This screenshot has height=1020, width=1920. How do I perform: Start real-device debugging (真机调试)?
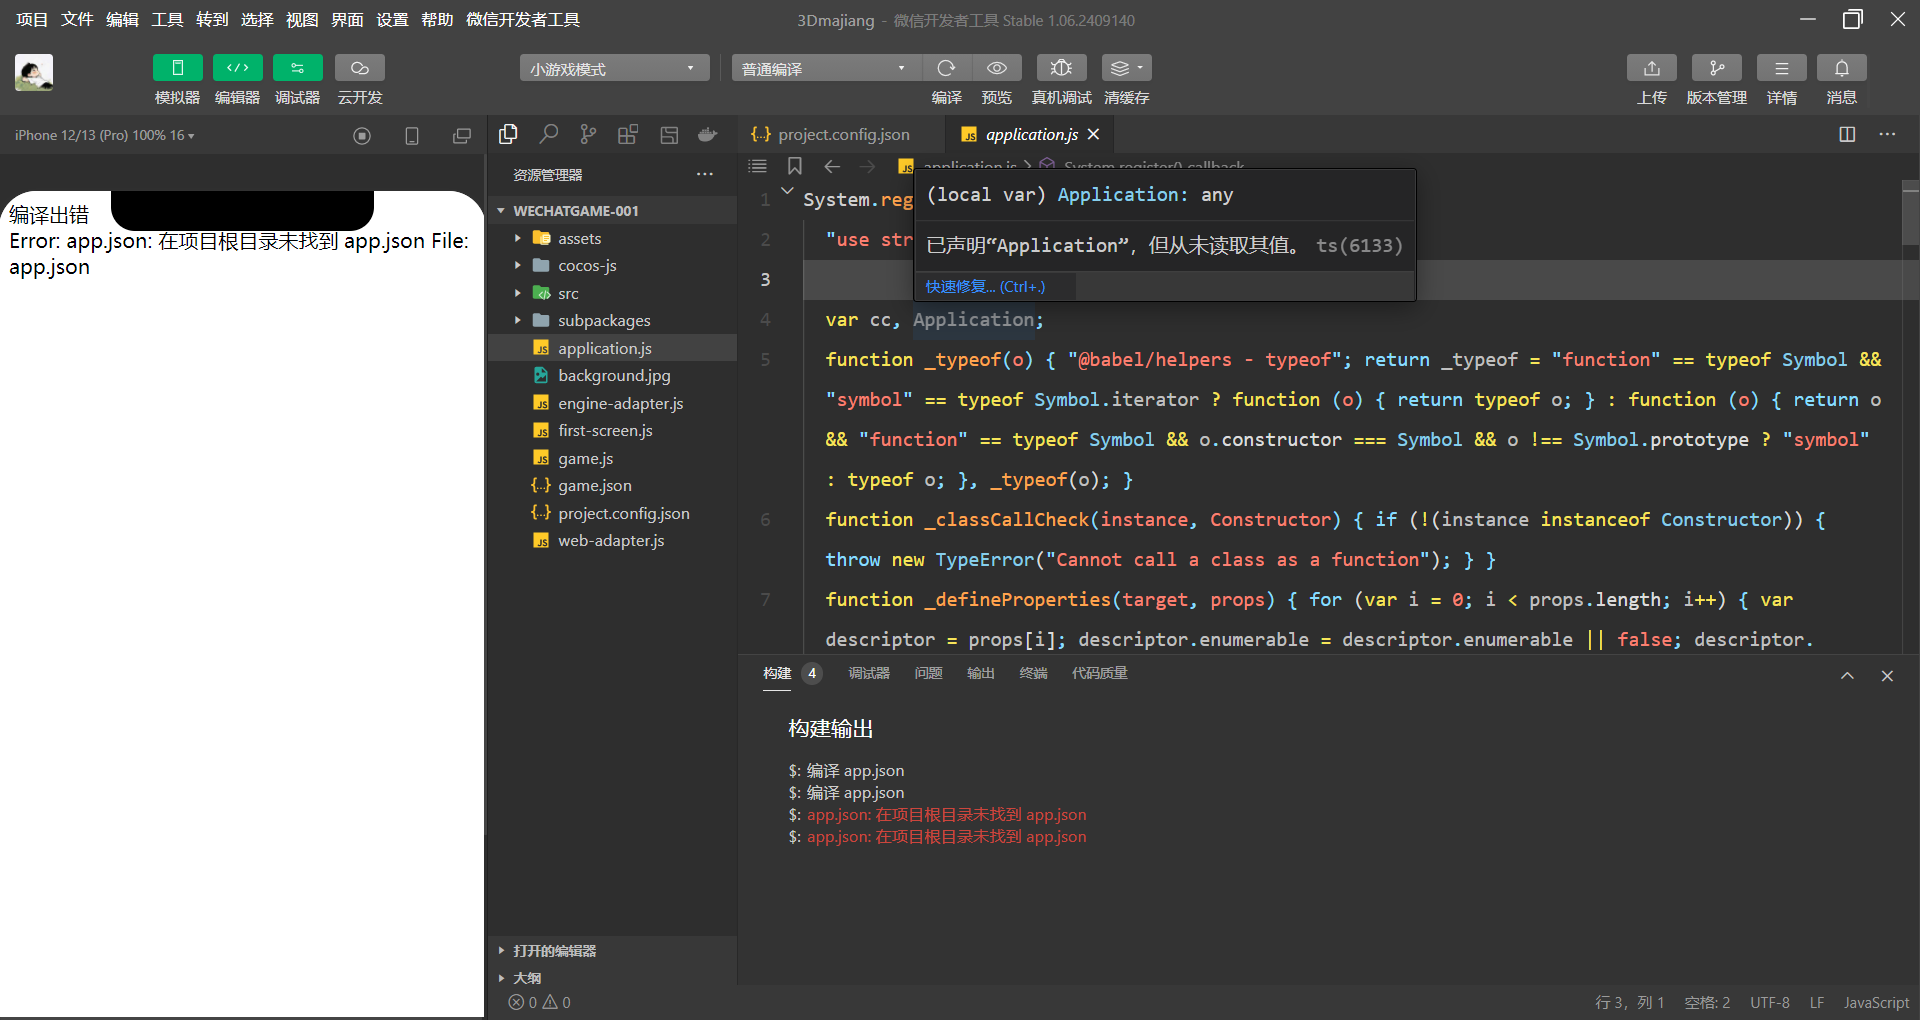point(1062,68)
